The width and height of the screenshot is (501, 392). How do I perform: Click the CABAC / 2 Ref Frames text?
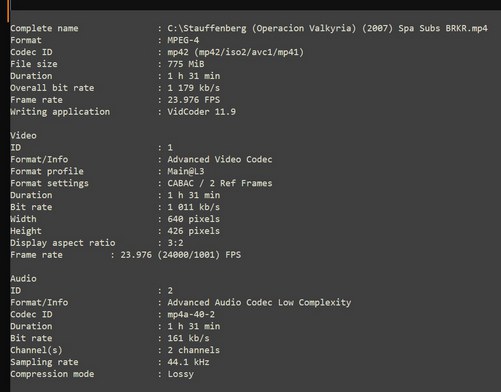point(220,183)
